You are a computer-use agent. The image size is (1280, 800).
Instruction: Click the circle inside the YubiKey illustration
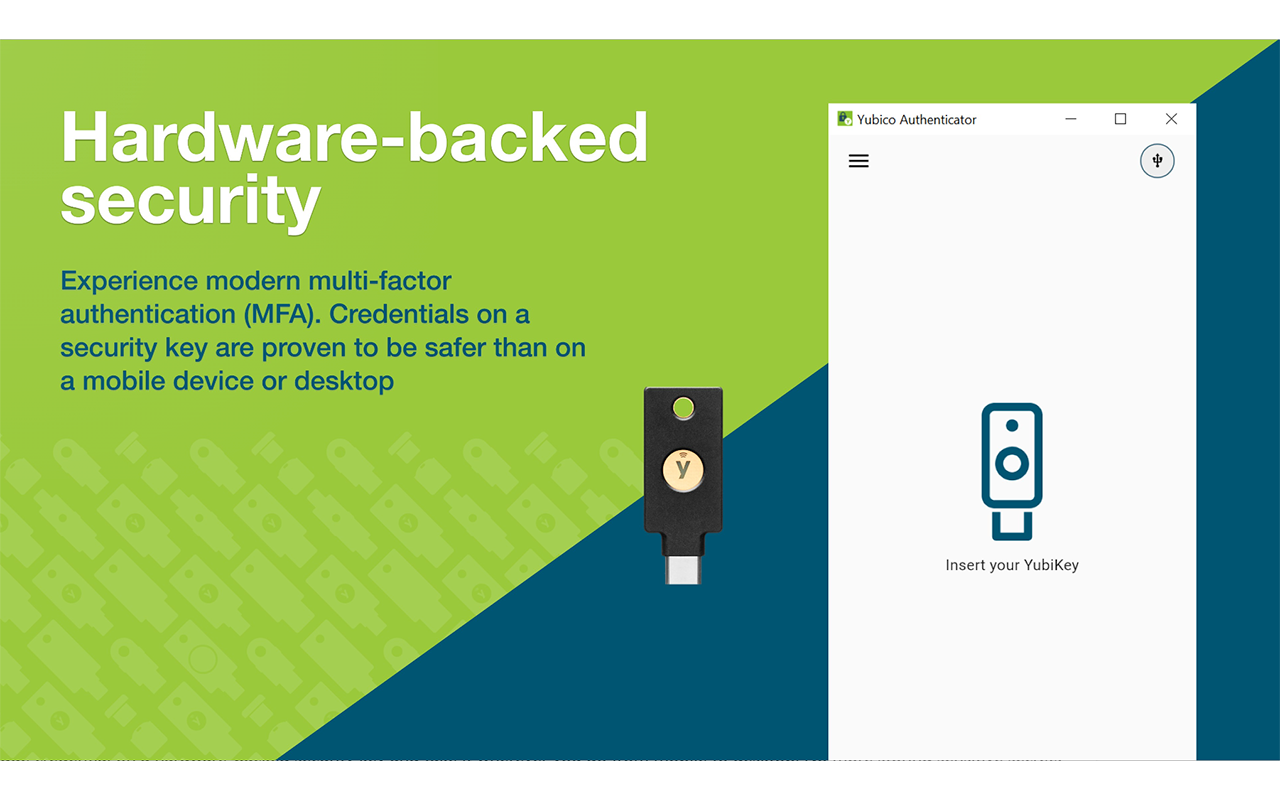pyautogui.click(x=1012, y=463)
